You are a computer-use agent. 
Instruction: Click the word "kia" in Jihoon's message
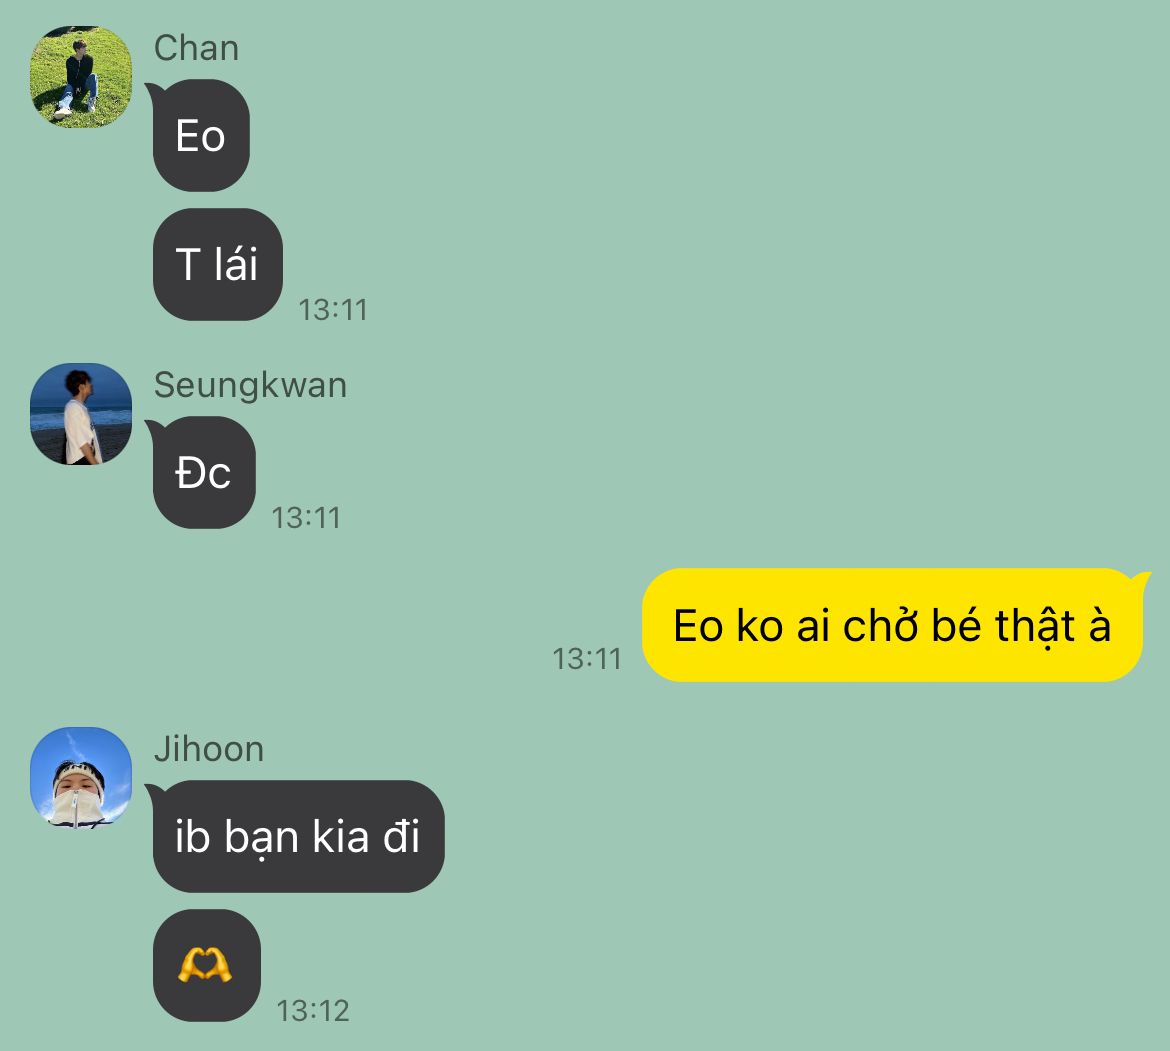pos(340,836)
